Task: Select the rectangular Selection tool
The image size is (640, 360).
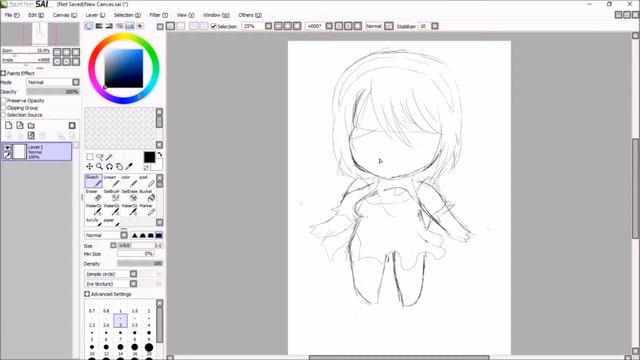Action: 89,157
